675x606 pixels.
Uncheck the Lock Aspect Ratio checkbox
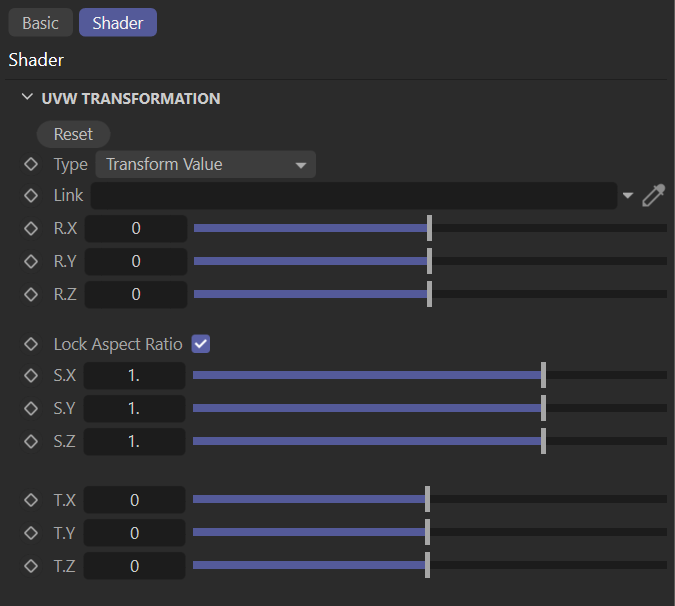click(x=201, y=344)
